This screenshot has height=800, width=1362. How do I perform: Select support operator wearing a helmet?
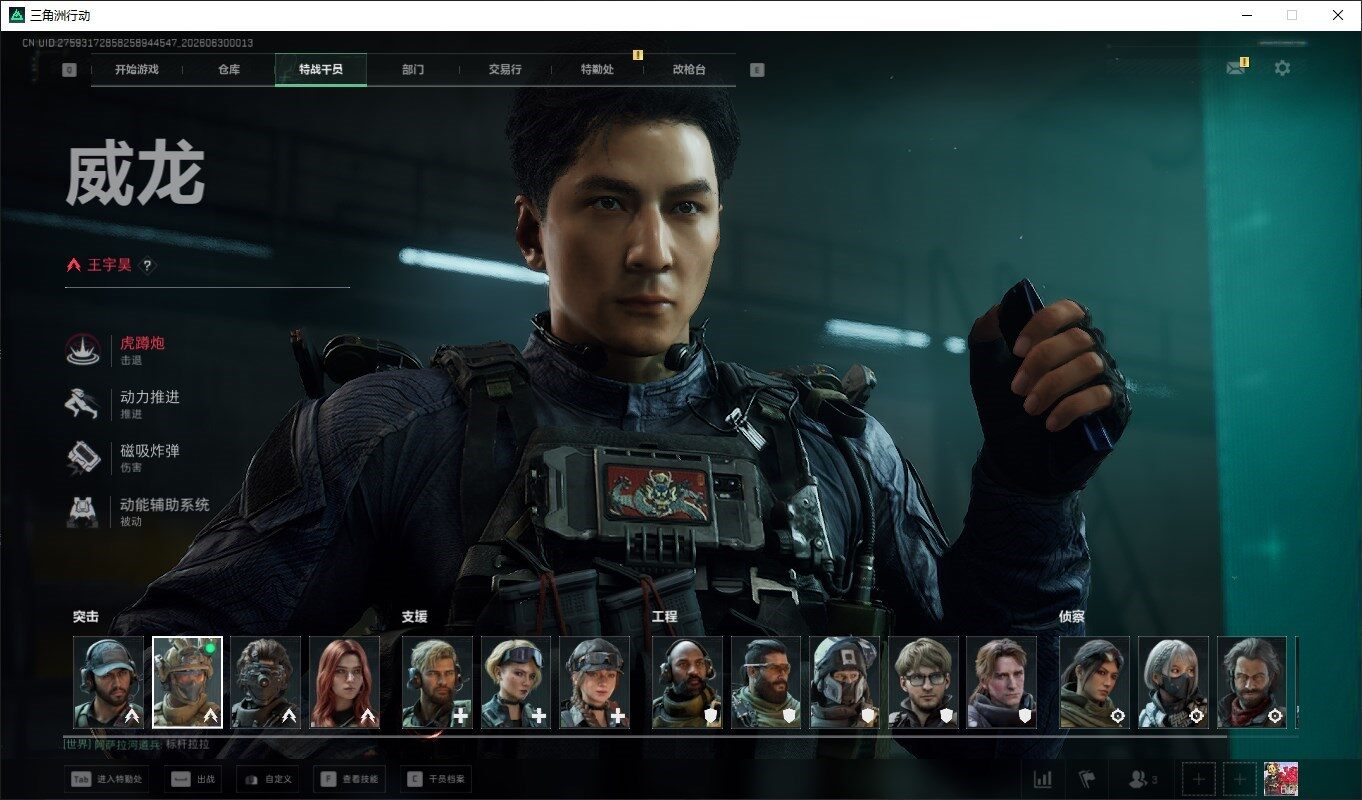(x=594, y=682)
